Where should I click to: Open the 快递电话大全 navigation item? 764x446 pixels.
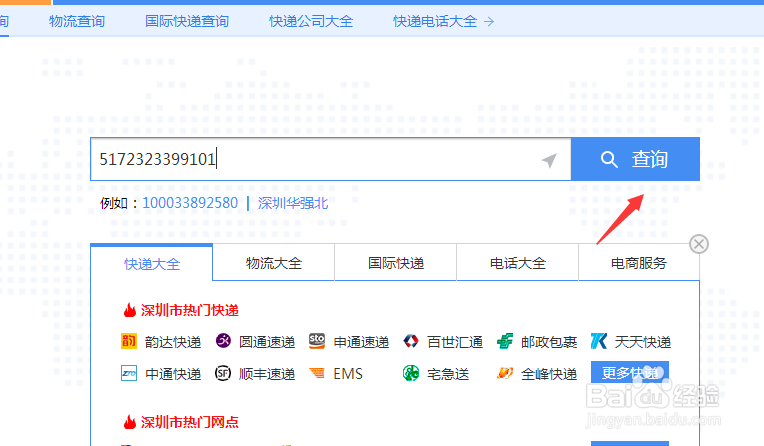[435, 21]
